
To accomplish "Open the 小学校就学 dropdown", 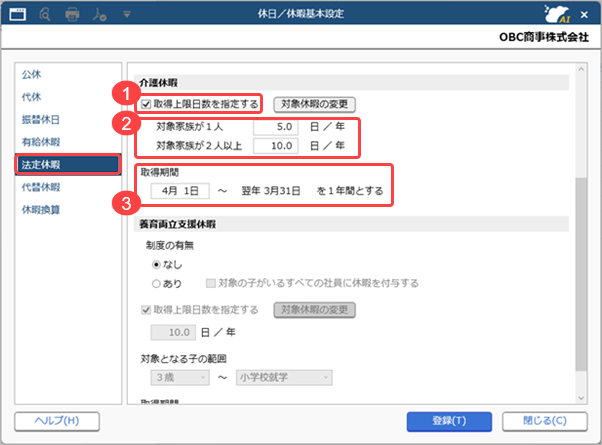I will point(284,377).
